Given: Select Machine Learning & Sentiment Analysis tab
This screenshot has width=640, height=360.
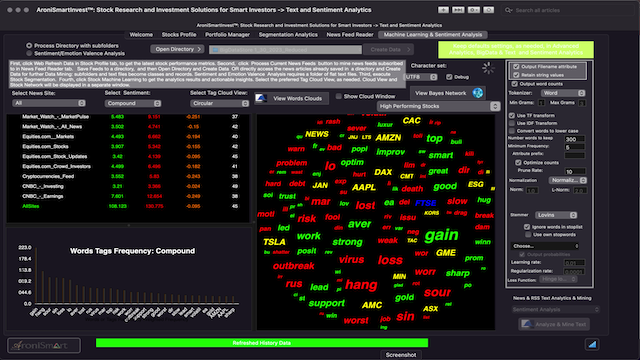Looking at the screenshot, I should coord(433,35).
